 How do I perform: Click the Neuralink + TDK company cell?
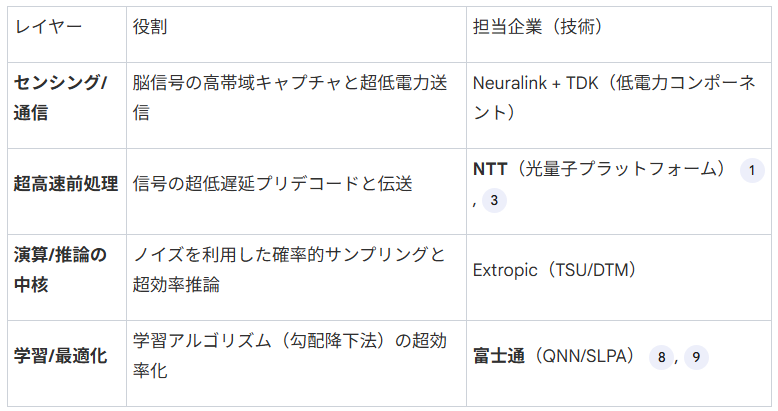coord(613,97)
